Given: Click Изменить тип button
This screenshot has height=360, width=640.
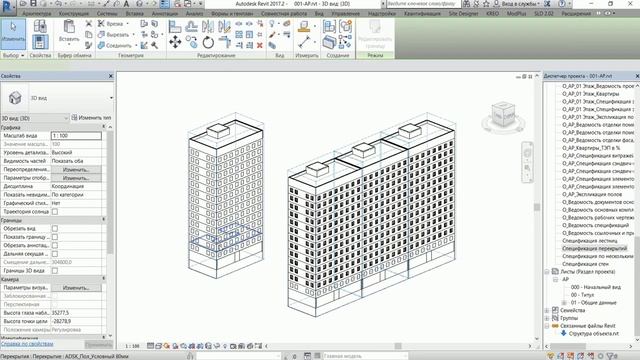Looking at the screenshot, I should coord(91,118).
